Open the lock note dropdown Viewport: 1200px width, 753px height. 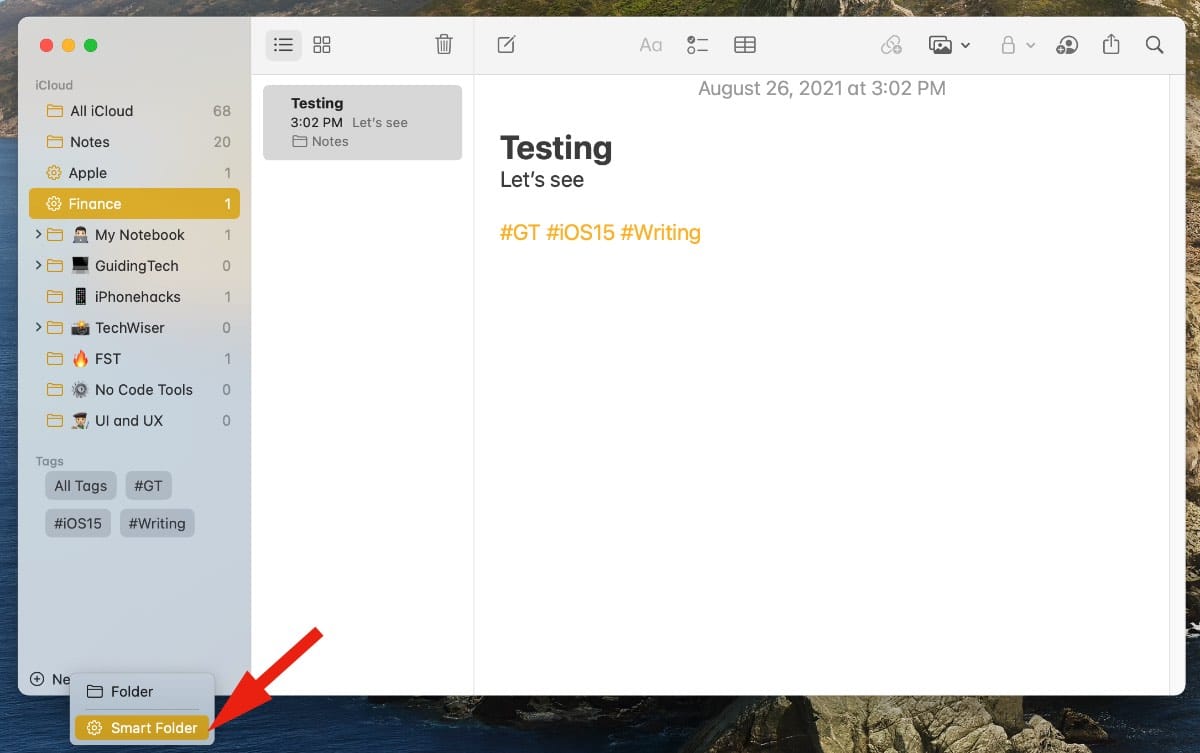pyautogui.click(x=1017, y=45)
